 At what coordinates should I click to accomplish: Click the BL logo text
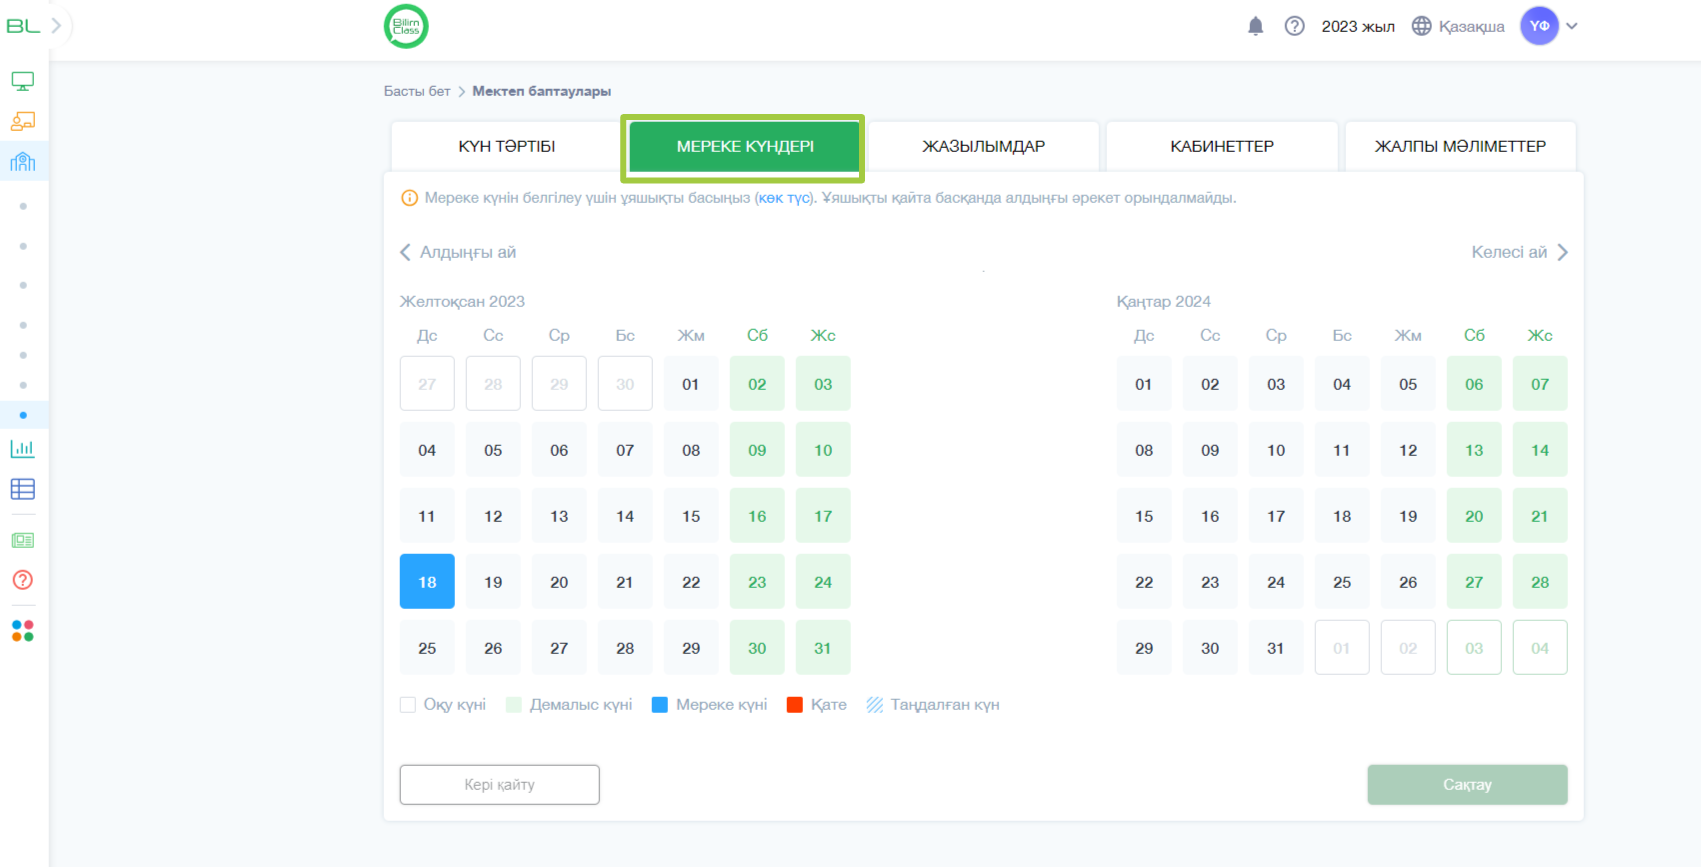[23, 26]
